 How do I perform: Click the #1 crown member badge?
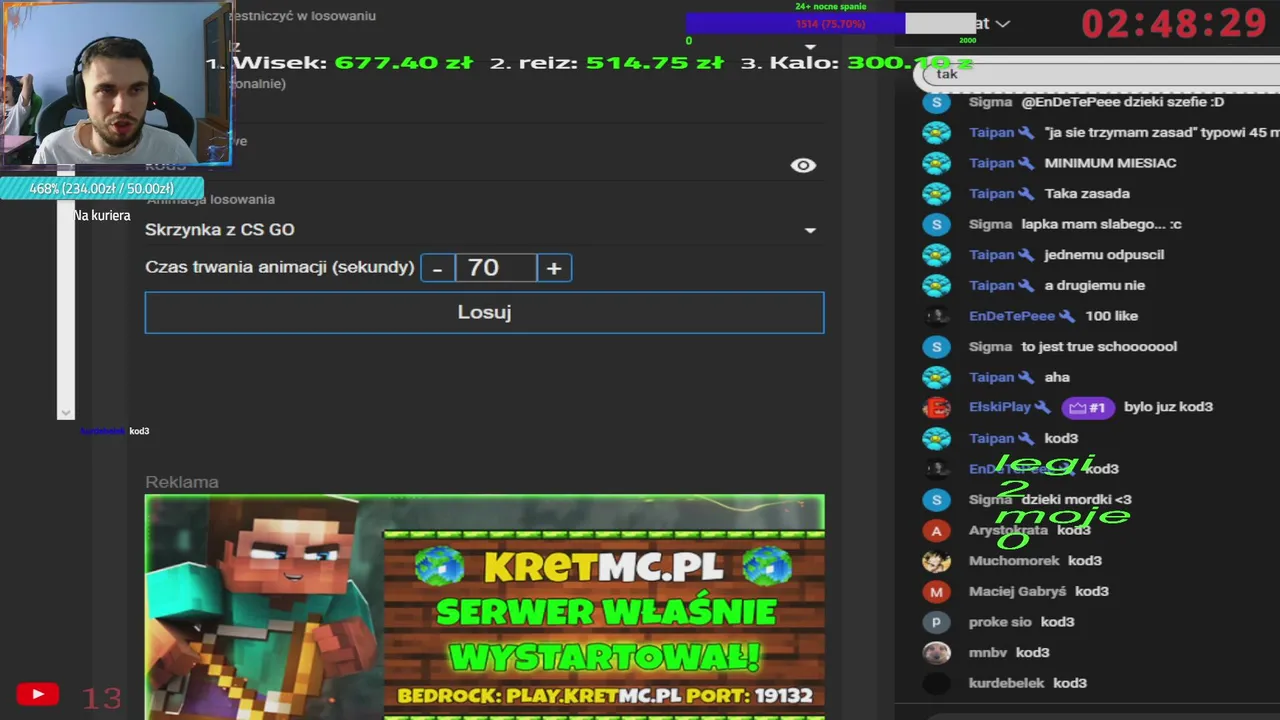tap(1088, 407)
